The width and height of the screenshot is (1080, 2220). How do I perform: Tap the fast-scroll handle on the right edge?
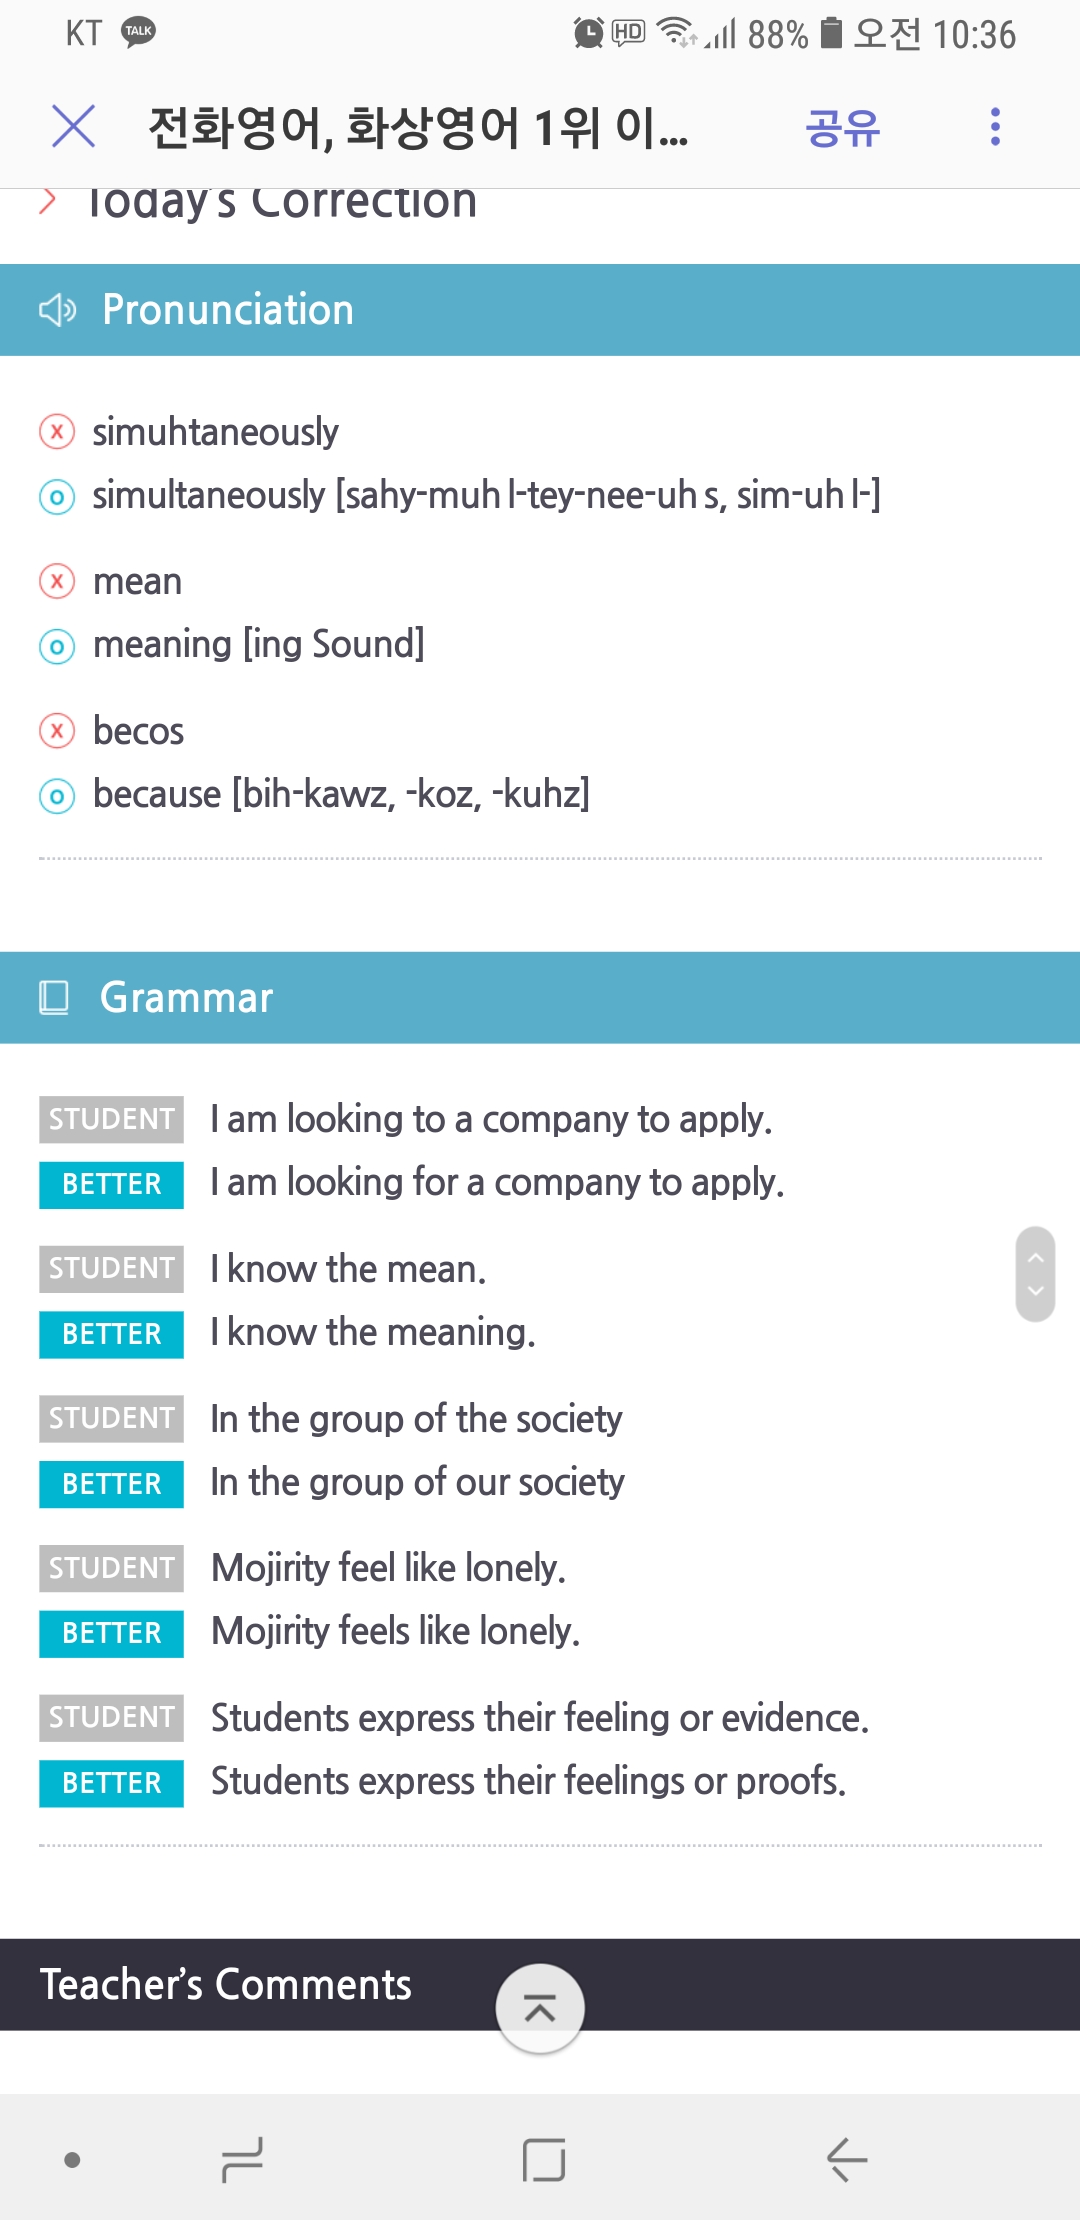click(1035, 1274)
